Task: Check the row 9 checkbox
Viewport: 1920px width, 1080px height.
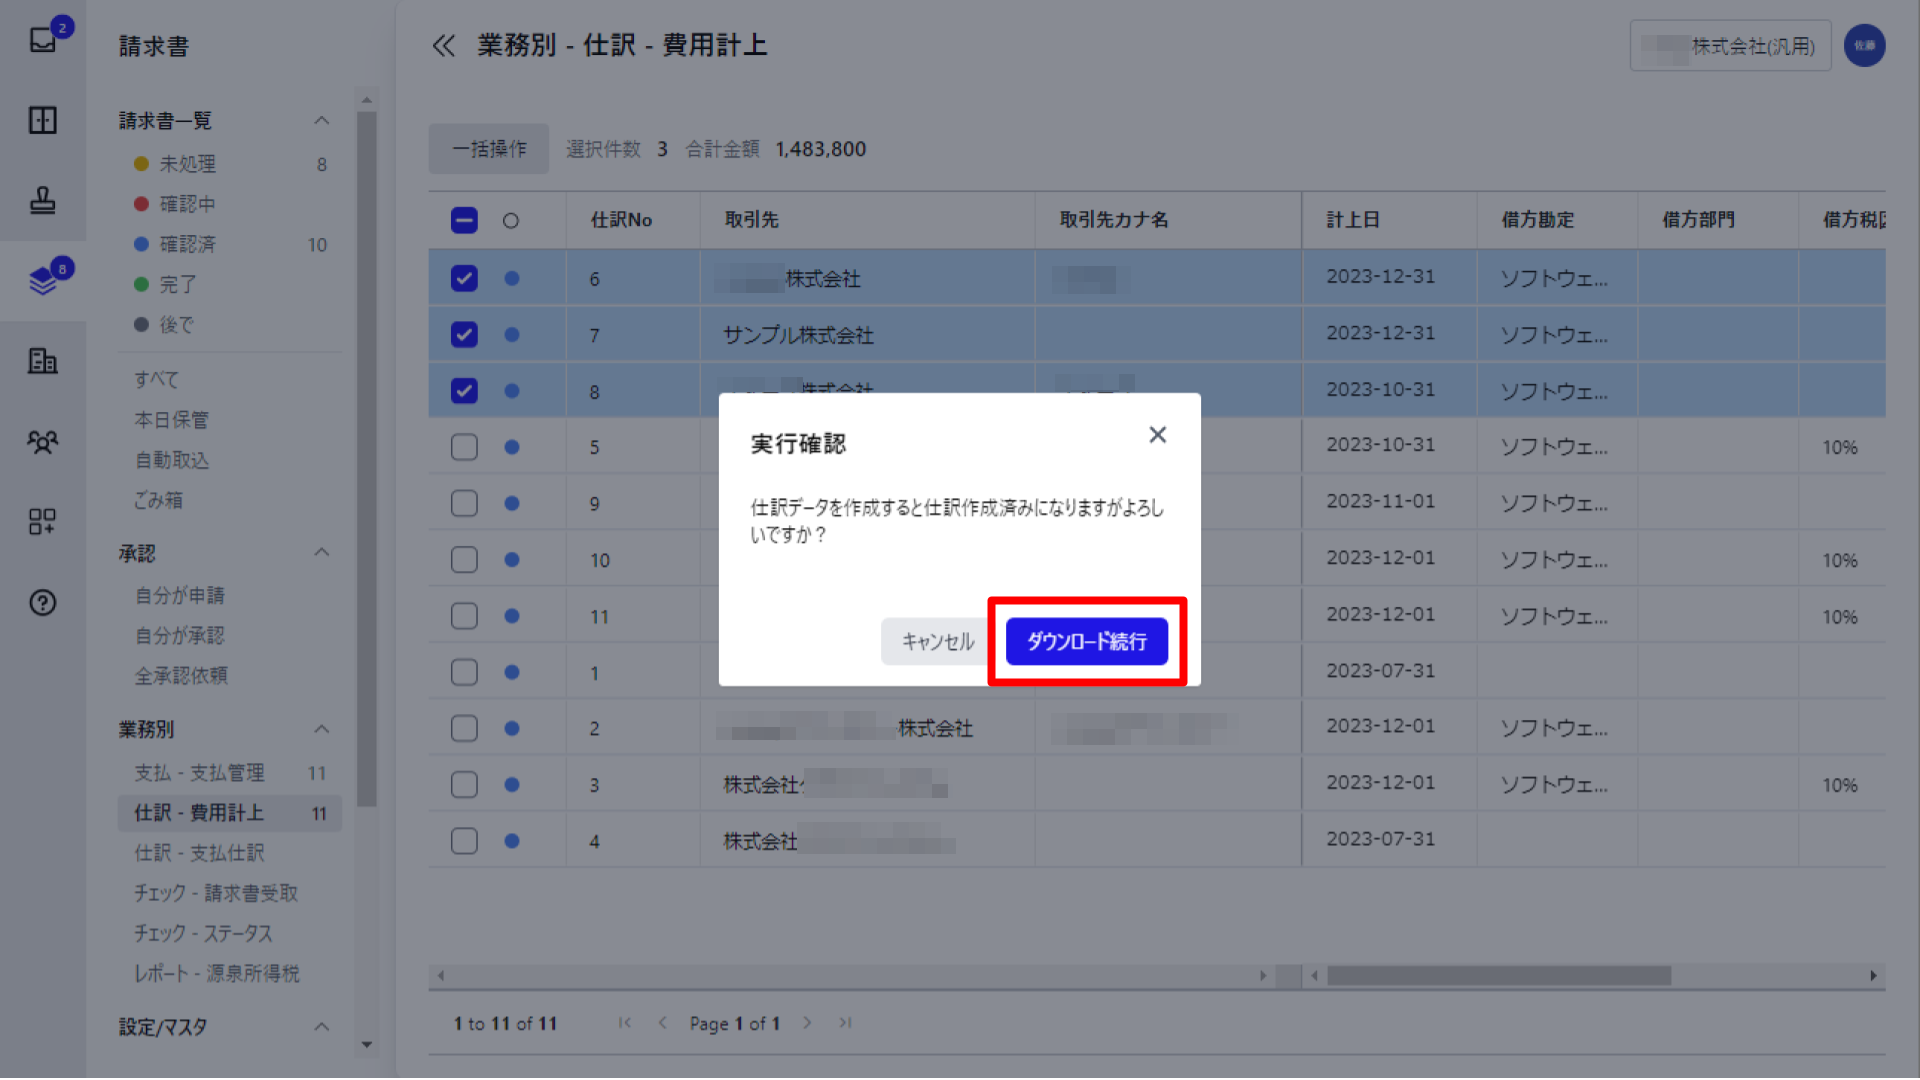Action: pos(464,503)
